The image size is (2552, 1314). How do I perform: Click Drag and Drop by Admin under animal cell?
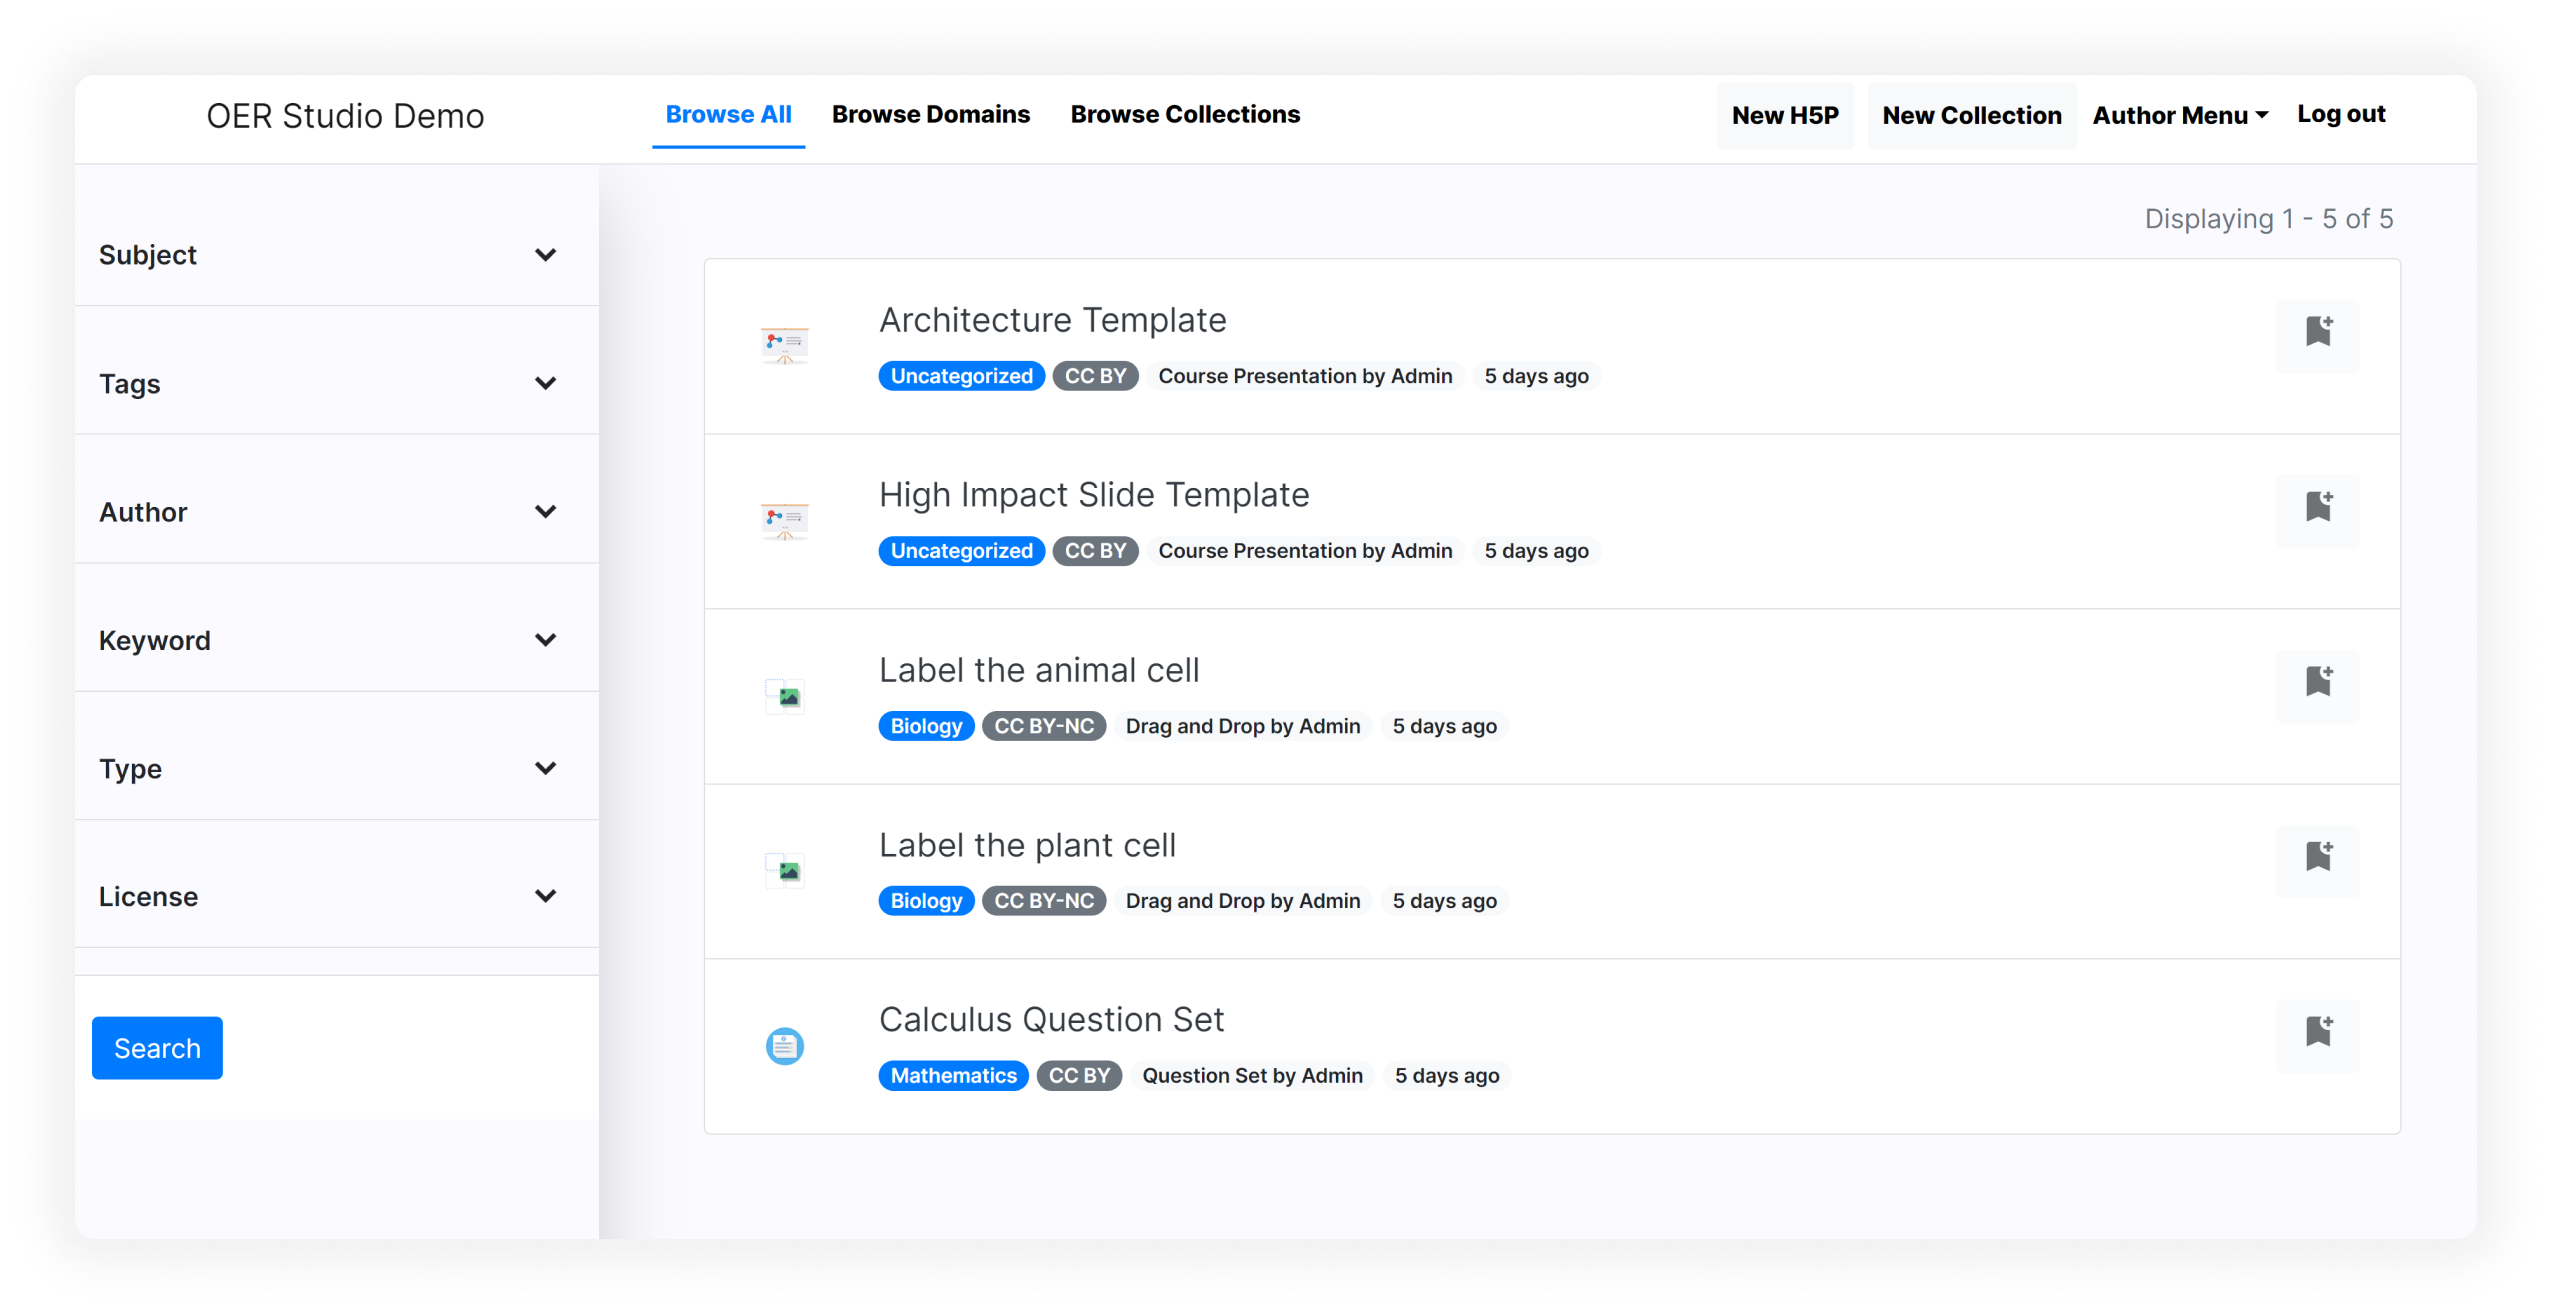[x=1243, y=726]
